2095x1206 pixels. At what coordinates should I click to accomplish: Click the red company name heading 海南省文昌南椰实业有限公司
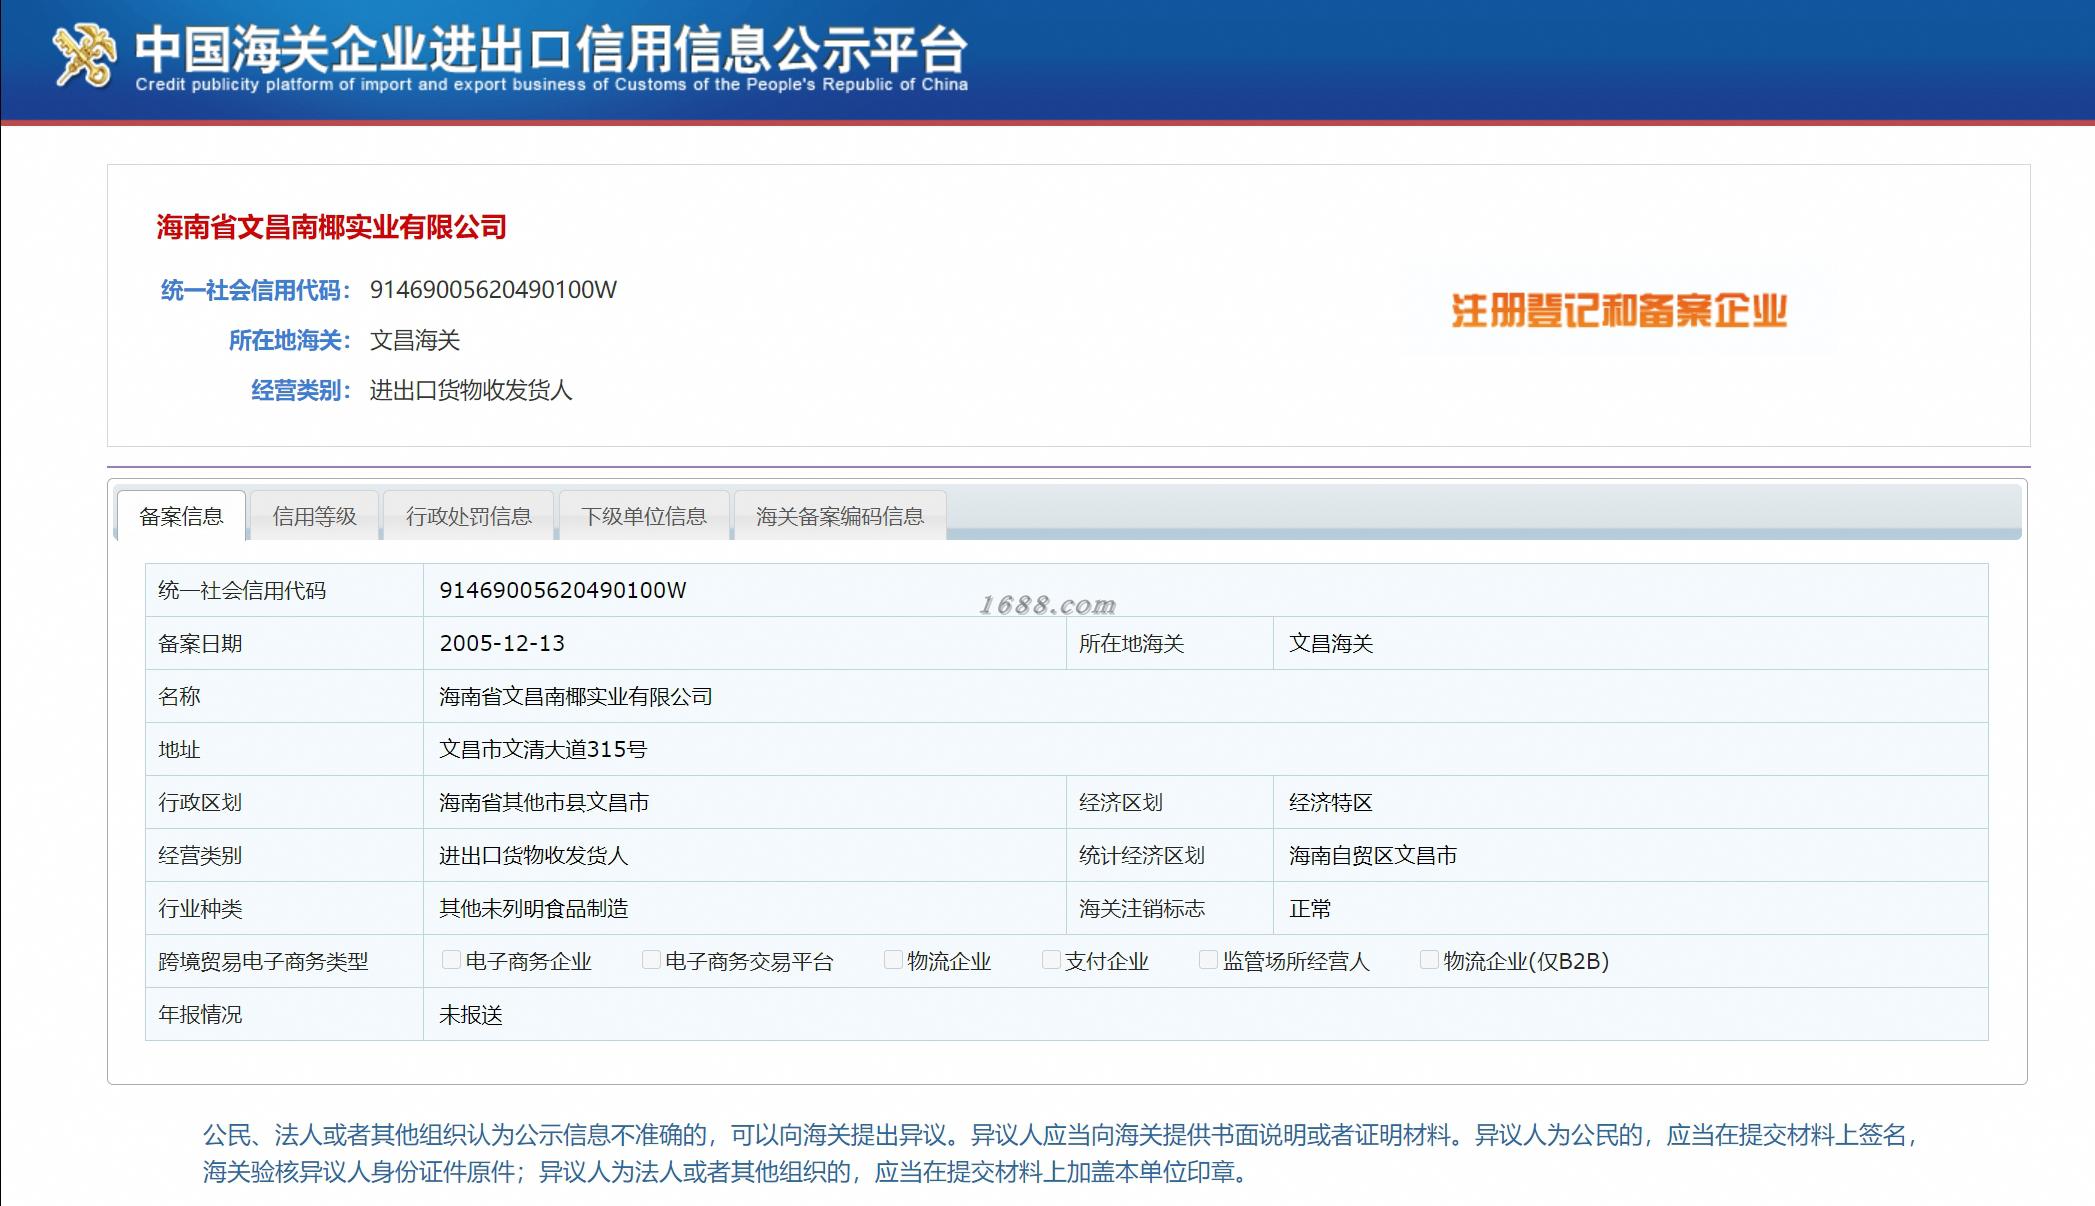331,227
